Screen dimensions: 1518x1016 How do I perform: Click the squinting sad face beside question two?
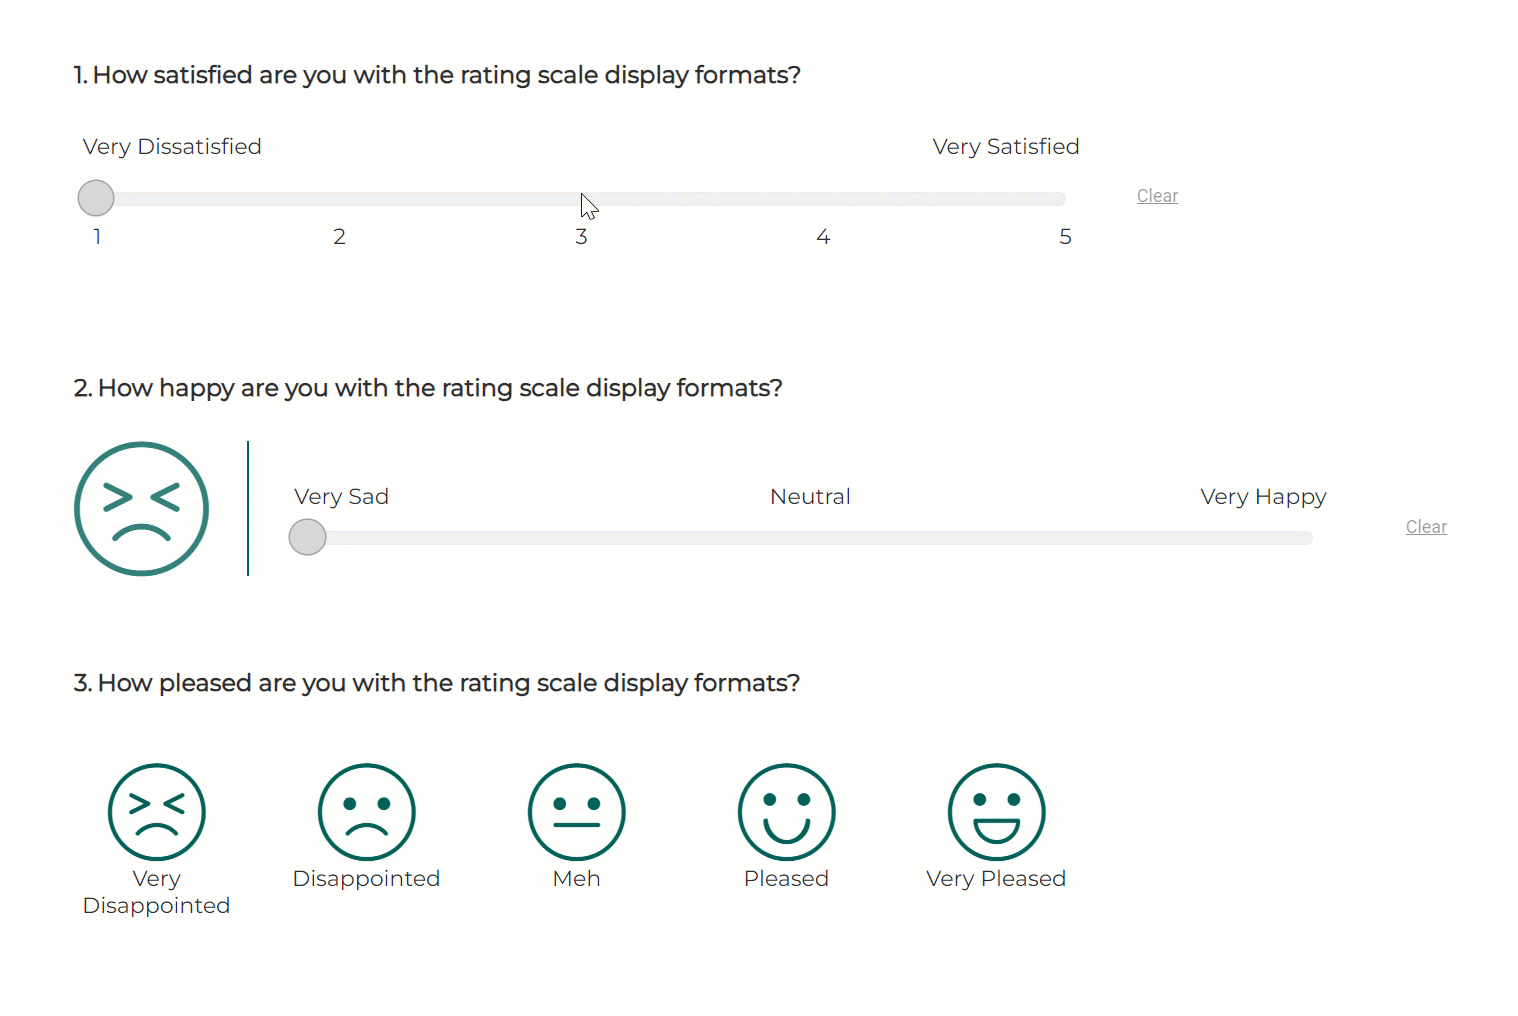pos(141,508)
